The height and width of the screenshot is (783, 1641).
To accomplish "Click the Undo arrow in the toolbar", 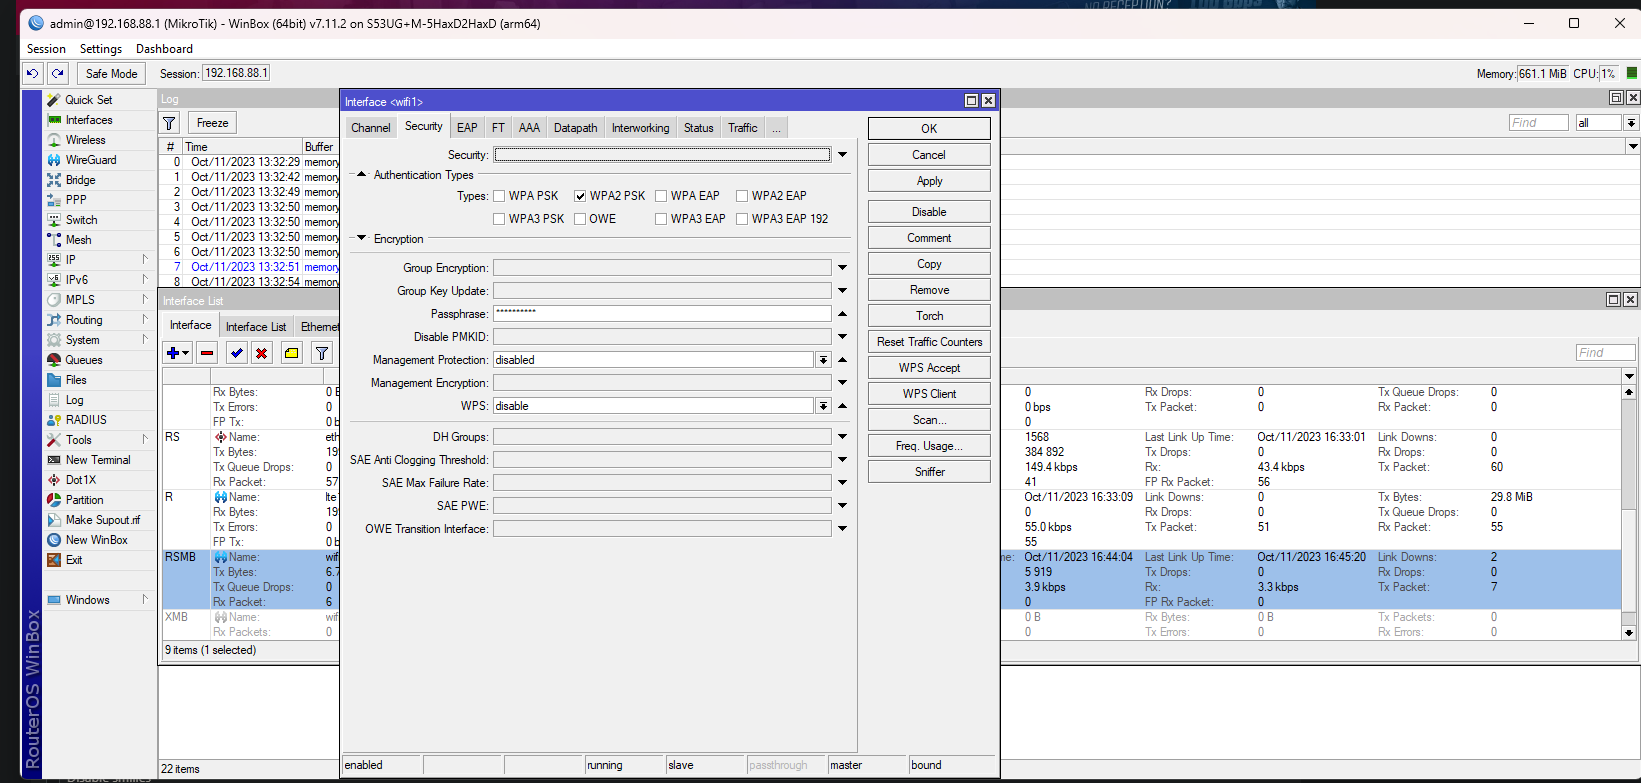I will coord(33,73).
